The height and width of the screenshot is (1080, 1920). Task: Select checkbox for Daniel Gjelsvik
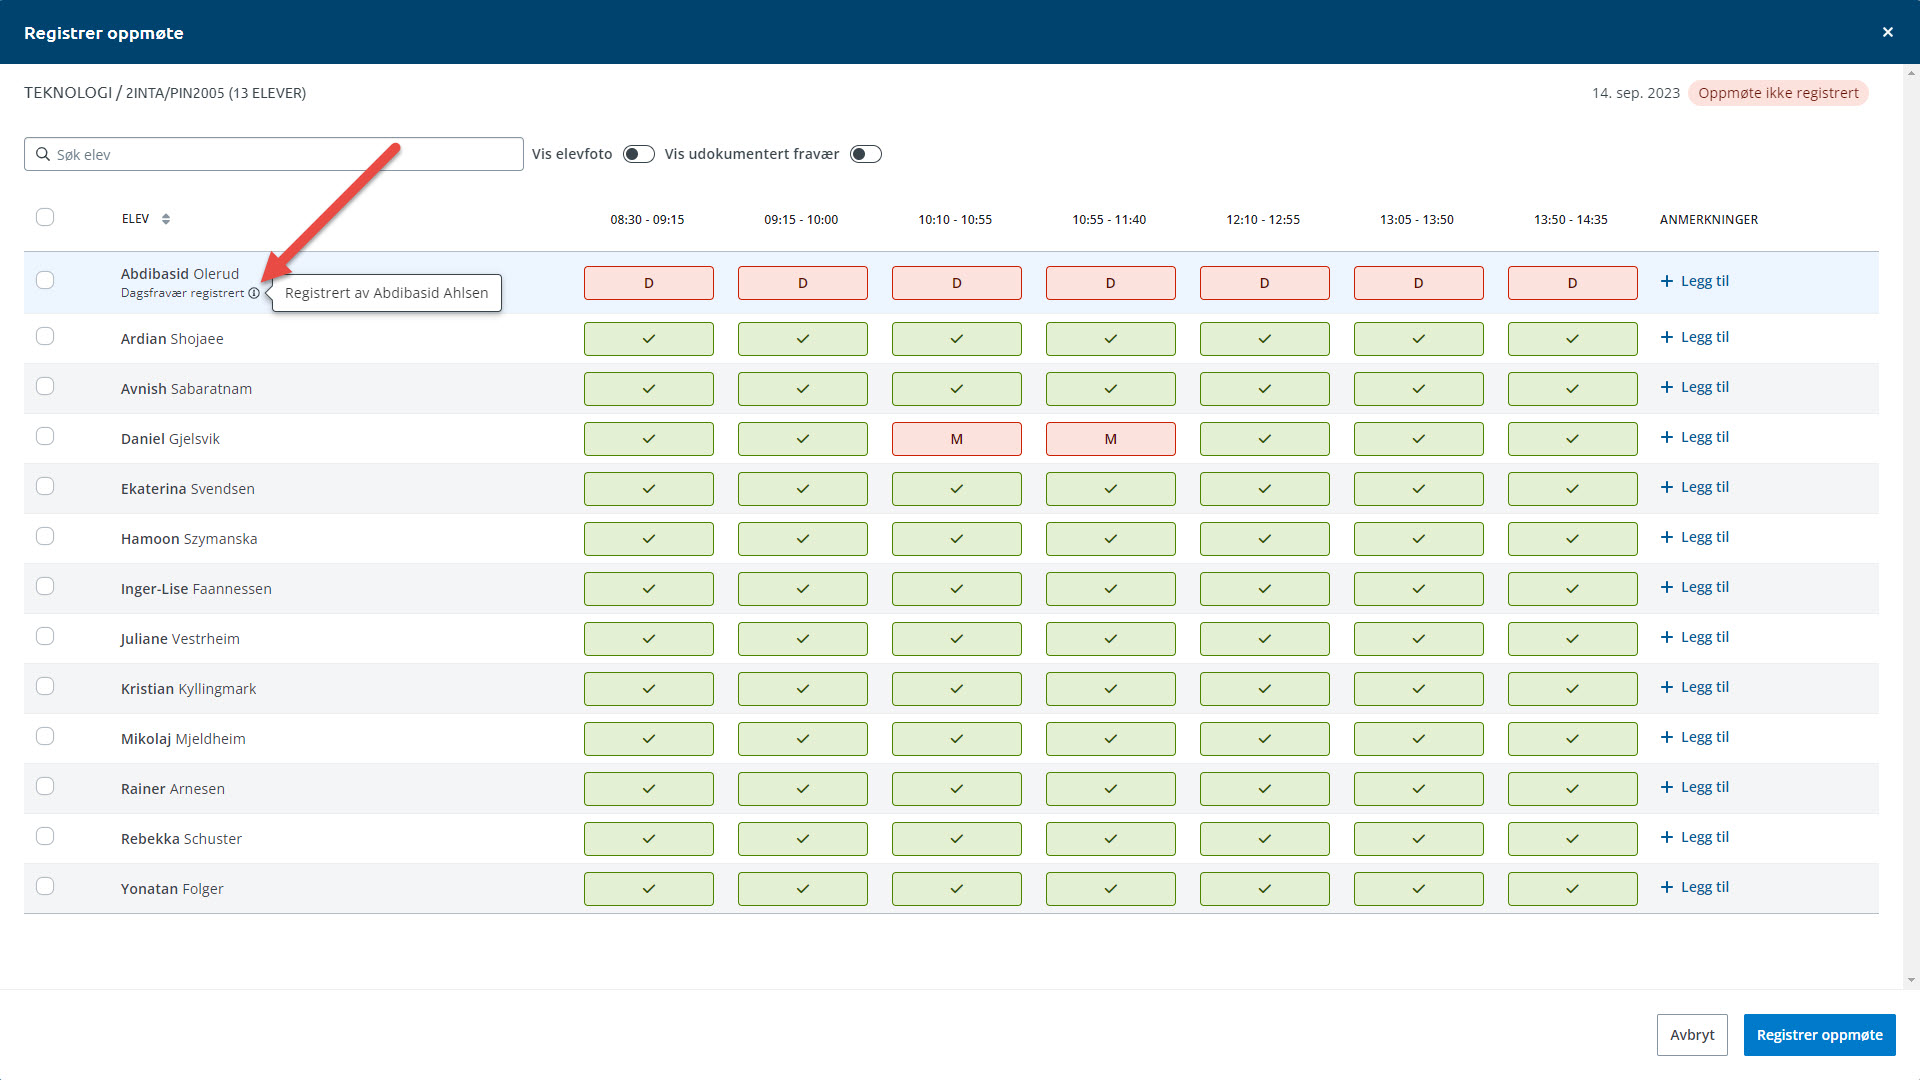point(45,436)
